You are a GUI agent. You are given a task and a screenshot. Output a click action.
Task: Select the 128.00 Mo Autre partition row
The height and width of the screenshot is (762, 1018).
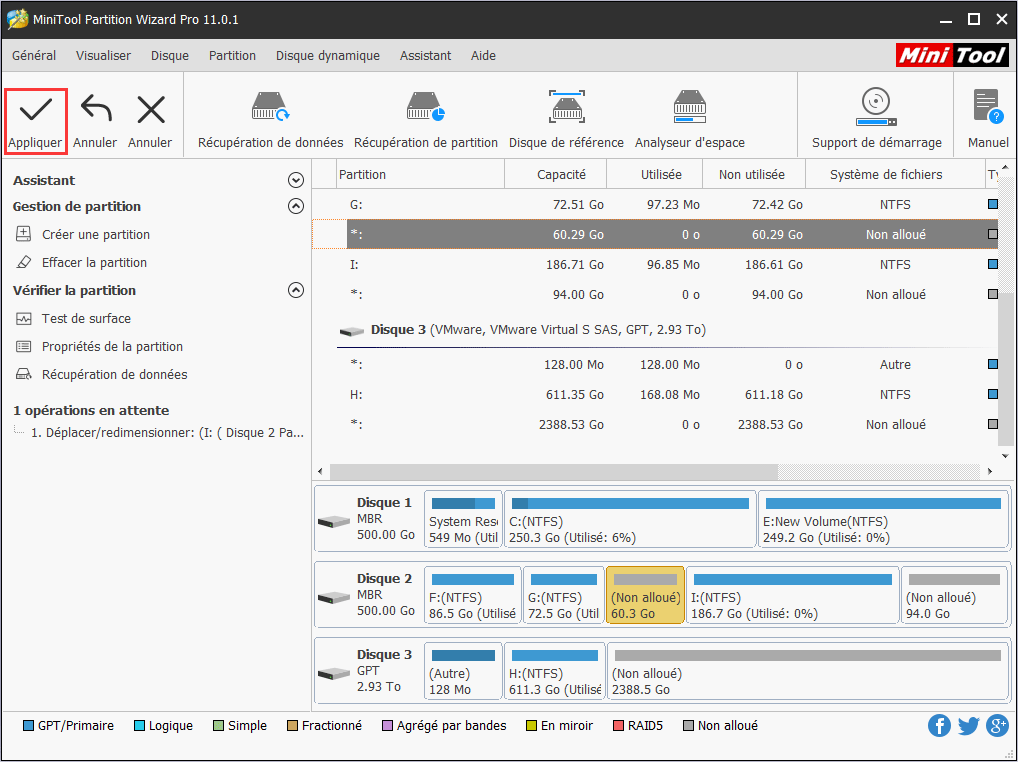[656, 365]
